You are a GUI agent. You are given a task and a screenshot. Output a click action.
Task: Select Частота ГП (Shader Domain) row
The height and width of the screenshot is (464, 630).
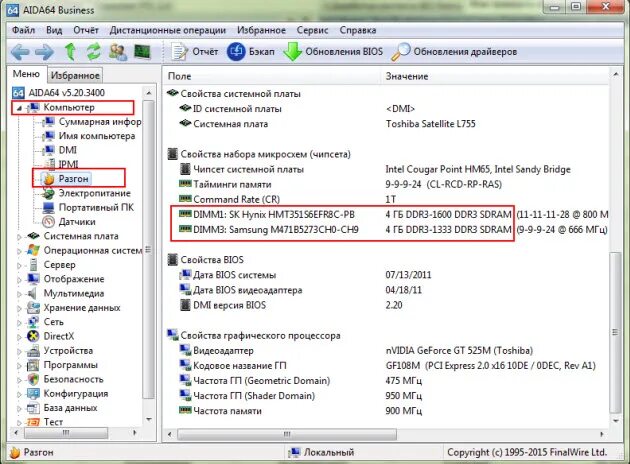(x=387, y=396)
